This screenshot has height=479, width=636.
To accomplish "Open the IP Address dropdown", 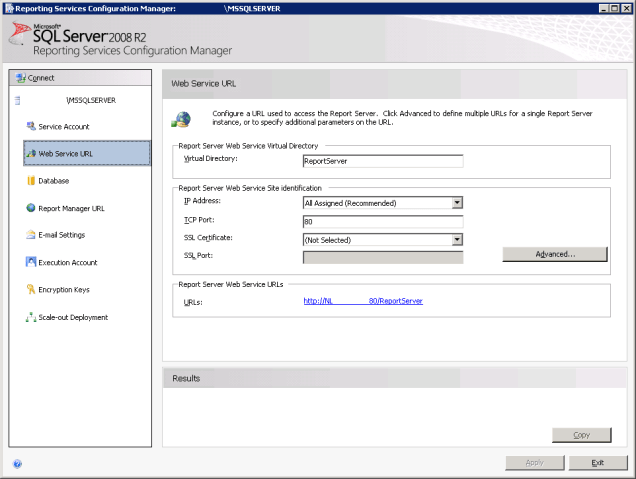I will [456, 202].
